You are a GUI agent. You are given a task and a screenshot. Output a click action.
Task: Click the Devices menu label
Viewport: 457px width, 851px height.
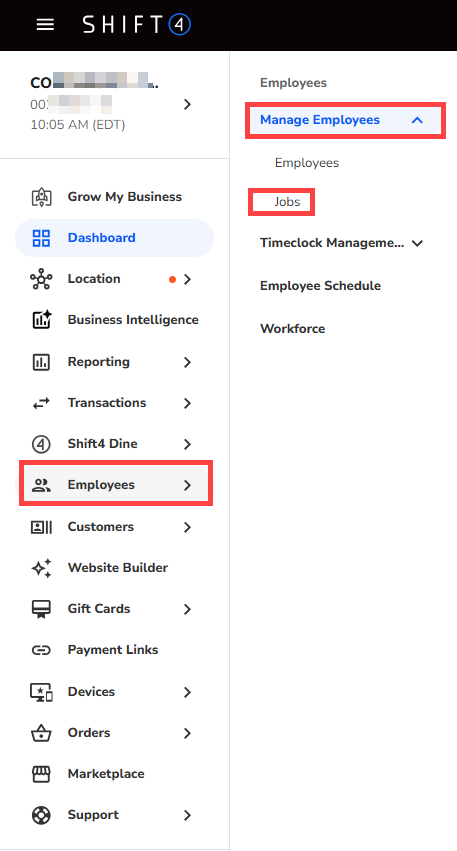tap(91, 691)
